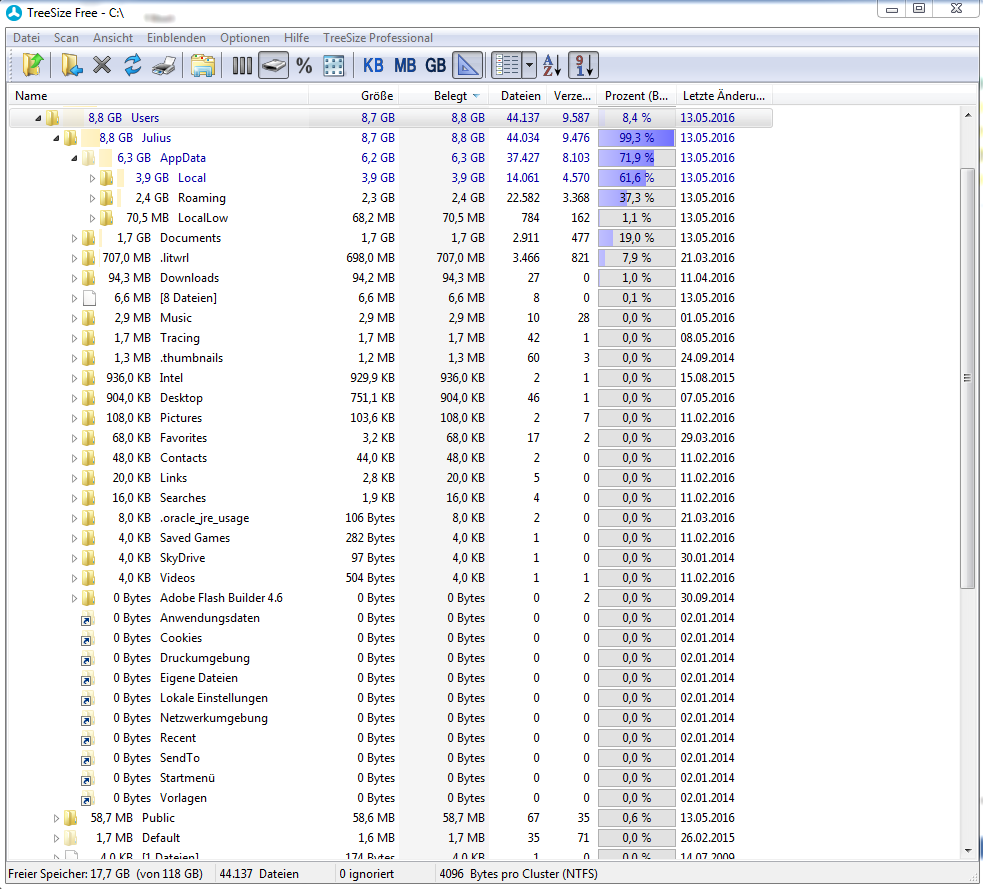
Task: Click the Desktop folder icon
Action: 88,398
